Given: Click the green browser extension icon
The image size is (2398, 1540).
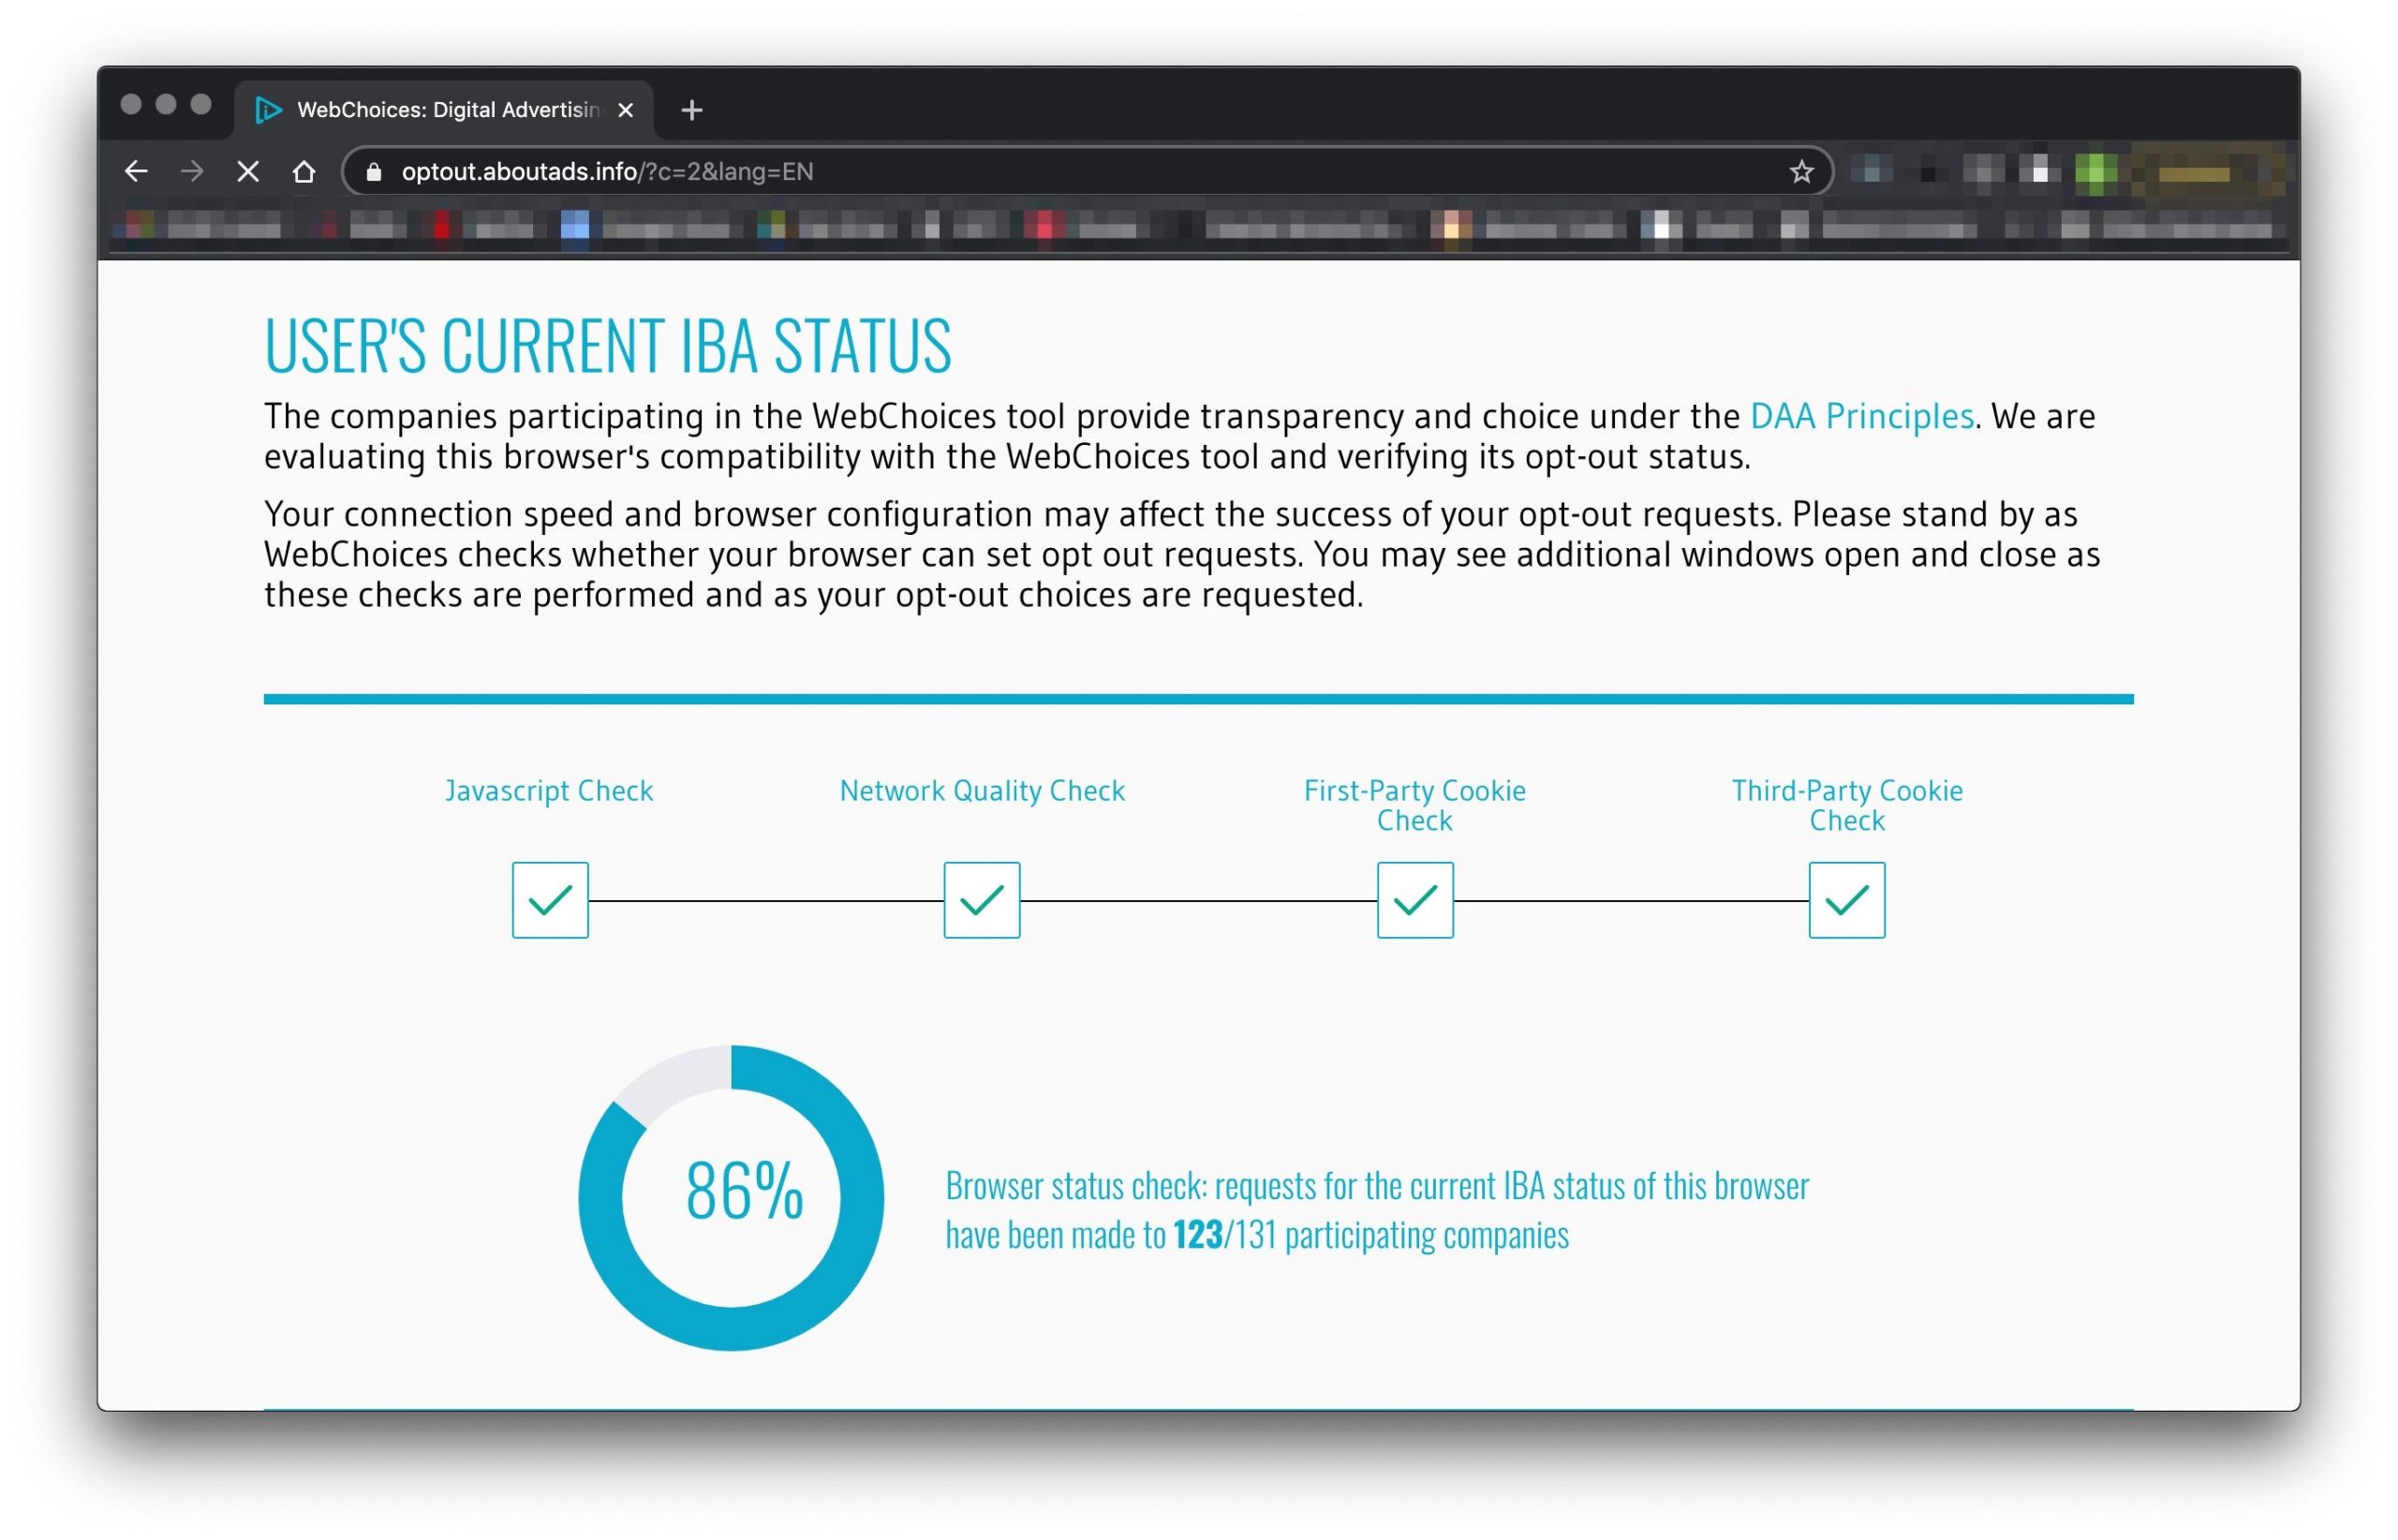Looking at the screenshot, I should 2095,172.
